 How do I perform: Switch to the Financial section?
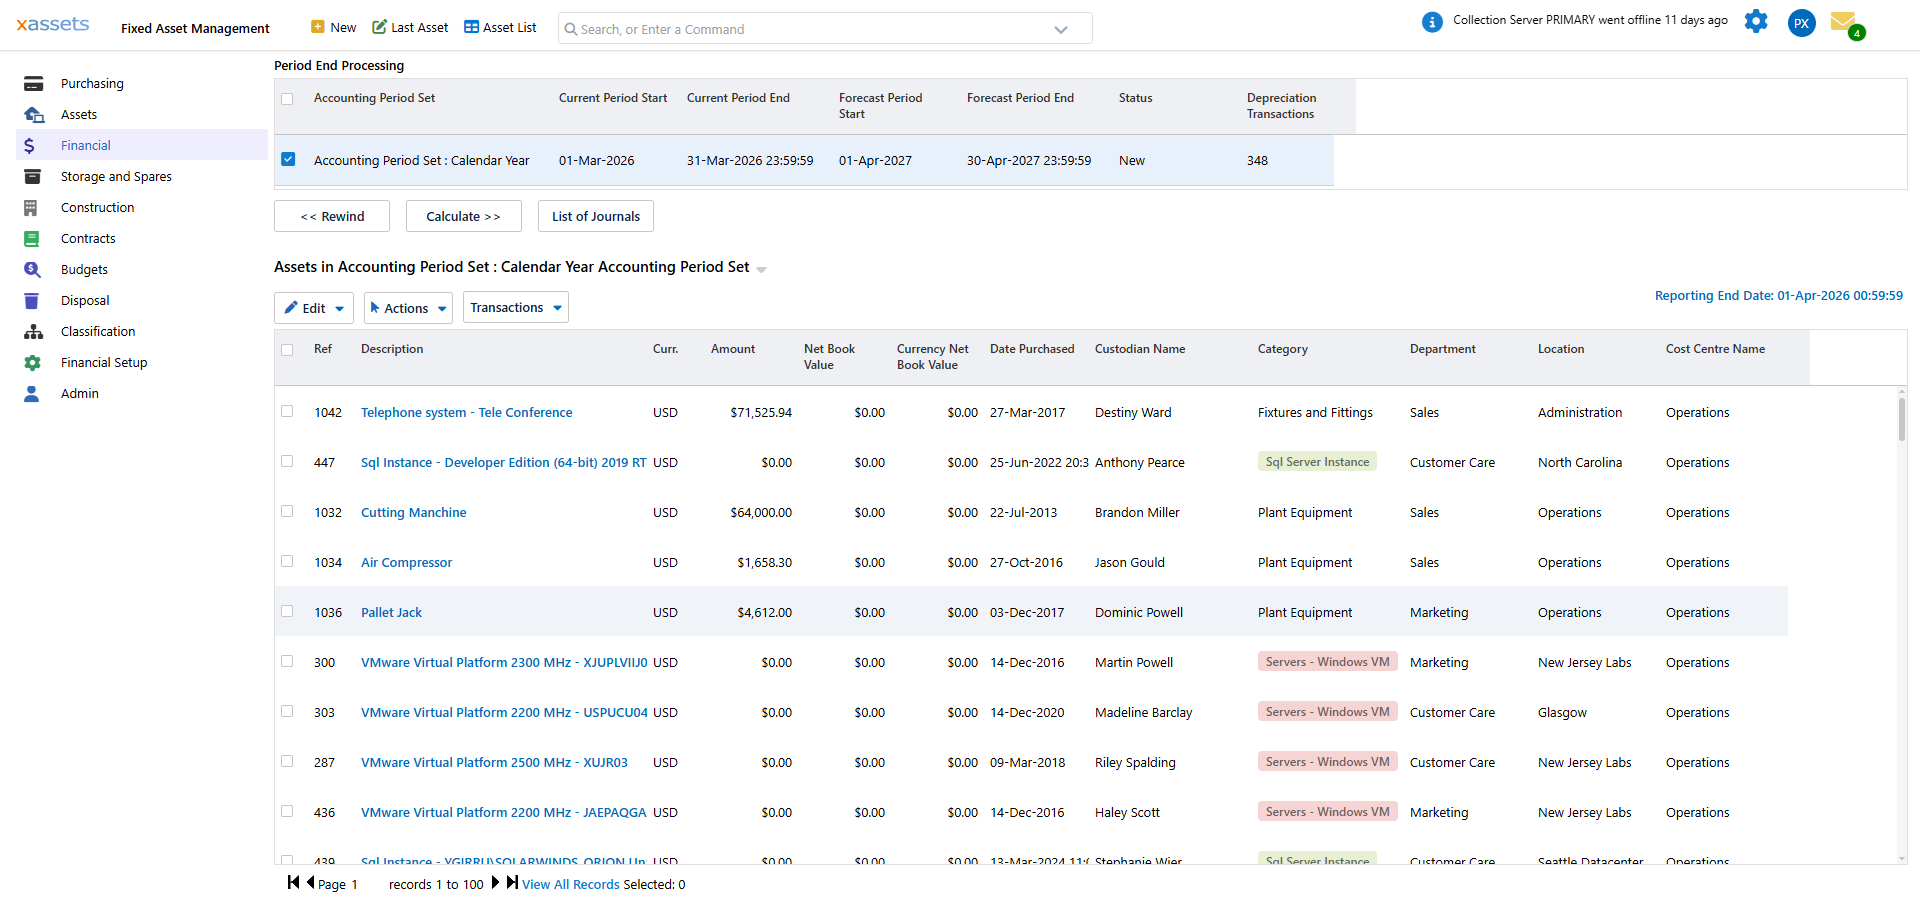[x=33, y=145]
